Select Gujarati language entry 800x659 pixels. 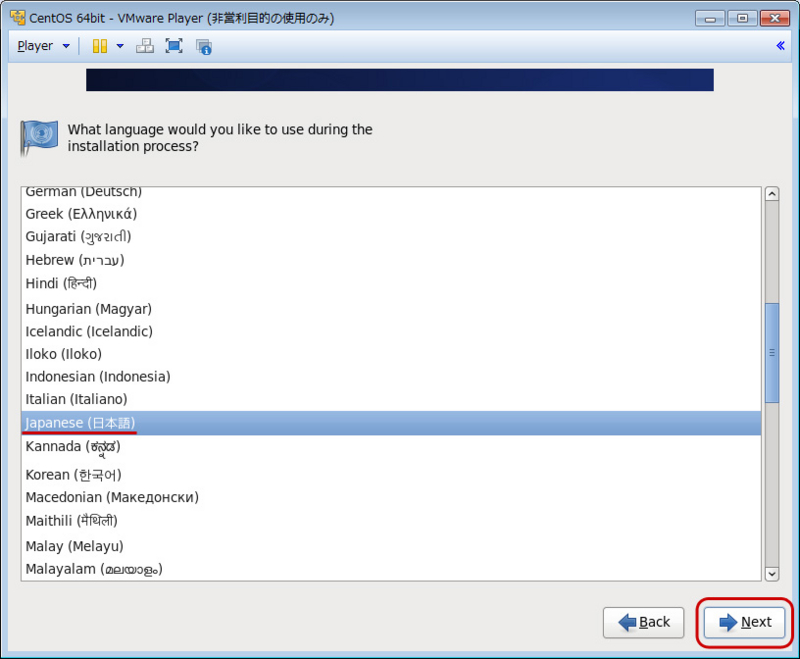pyautogui.click(x=391, y=237)
